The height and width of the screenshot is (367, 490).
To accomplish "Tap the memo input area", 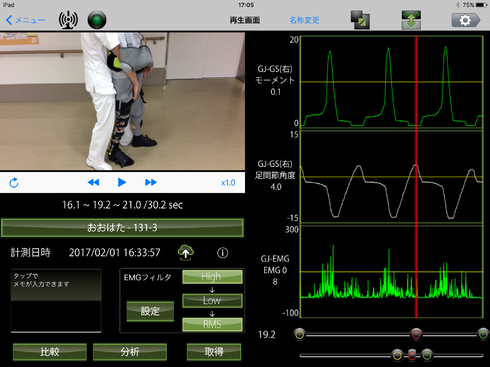I will pyautogui.click(x=56, y=301).
